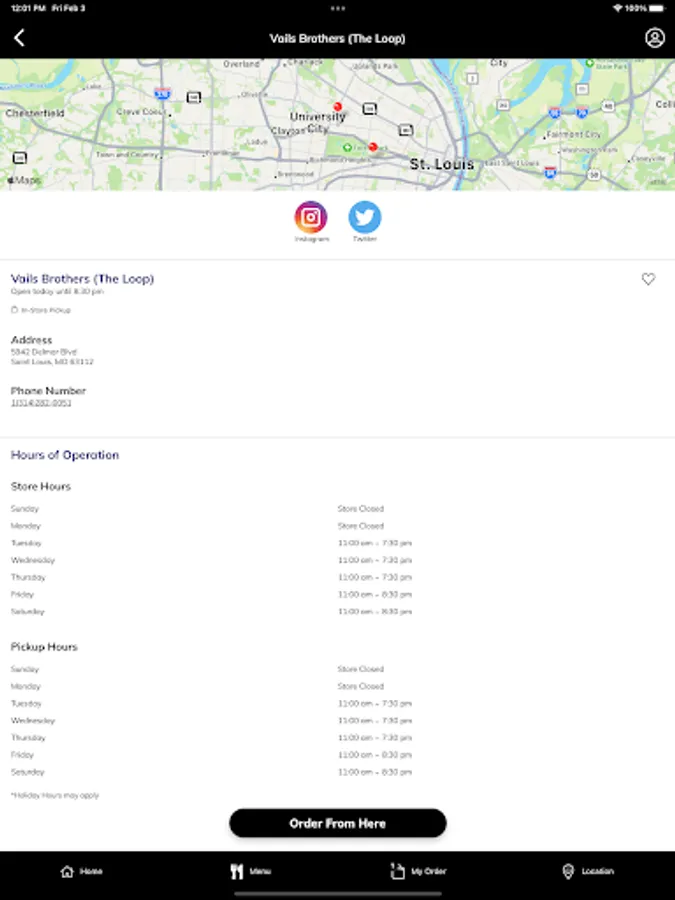Click the Hours of Operation heading
The image size is (675, 900).
coord(65,455)
